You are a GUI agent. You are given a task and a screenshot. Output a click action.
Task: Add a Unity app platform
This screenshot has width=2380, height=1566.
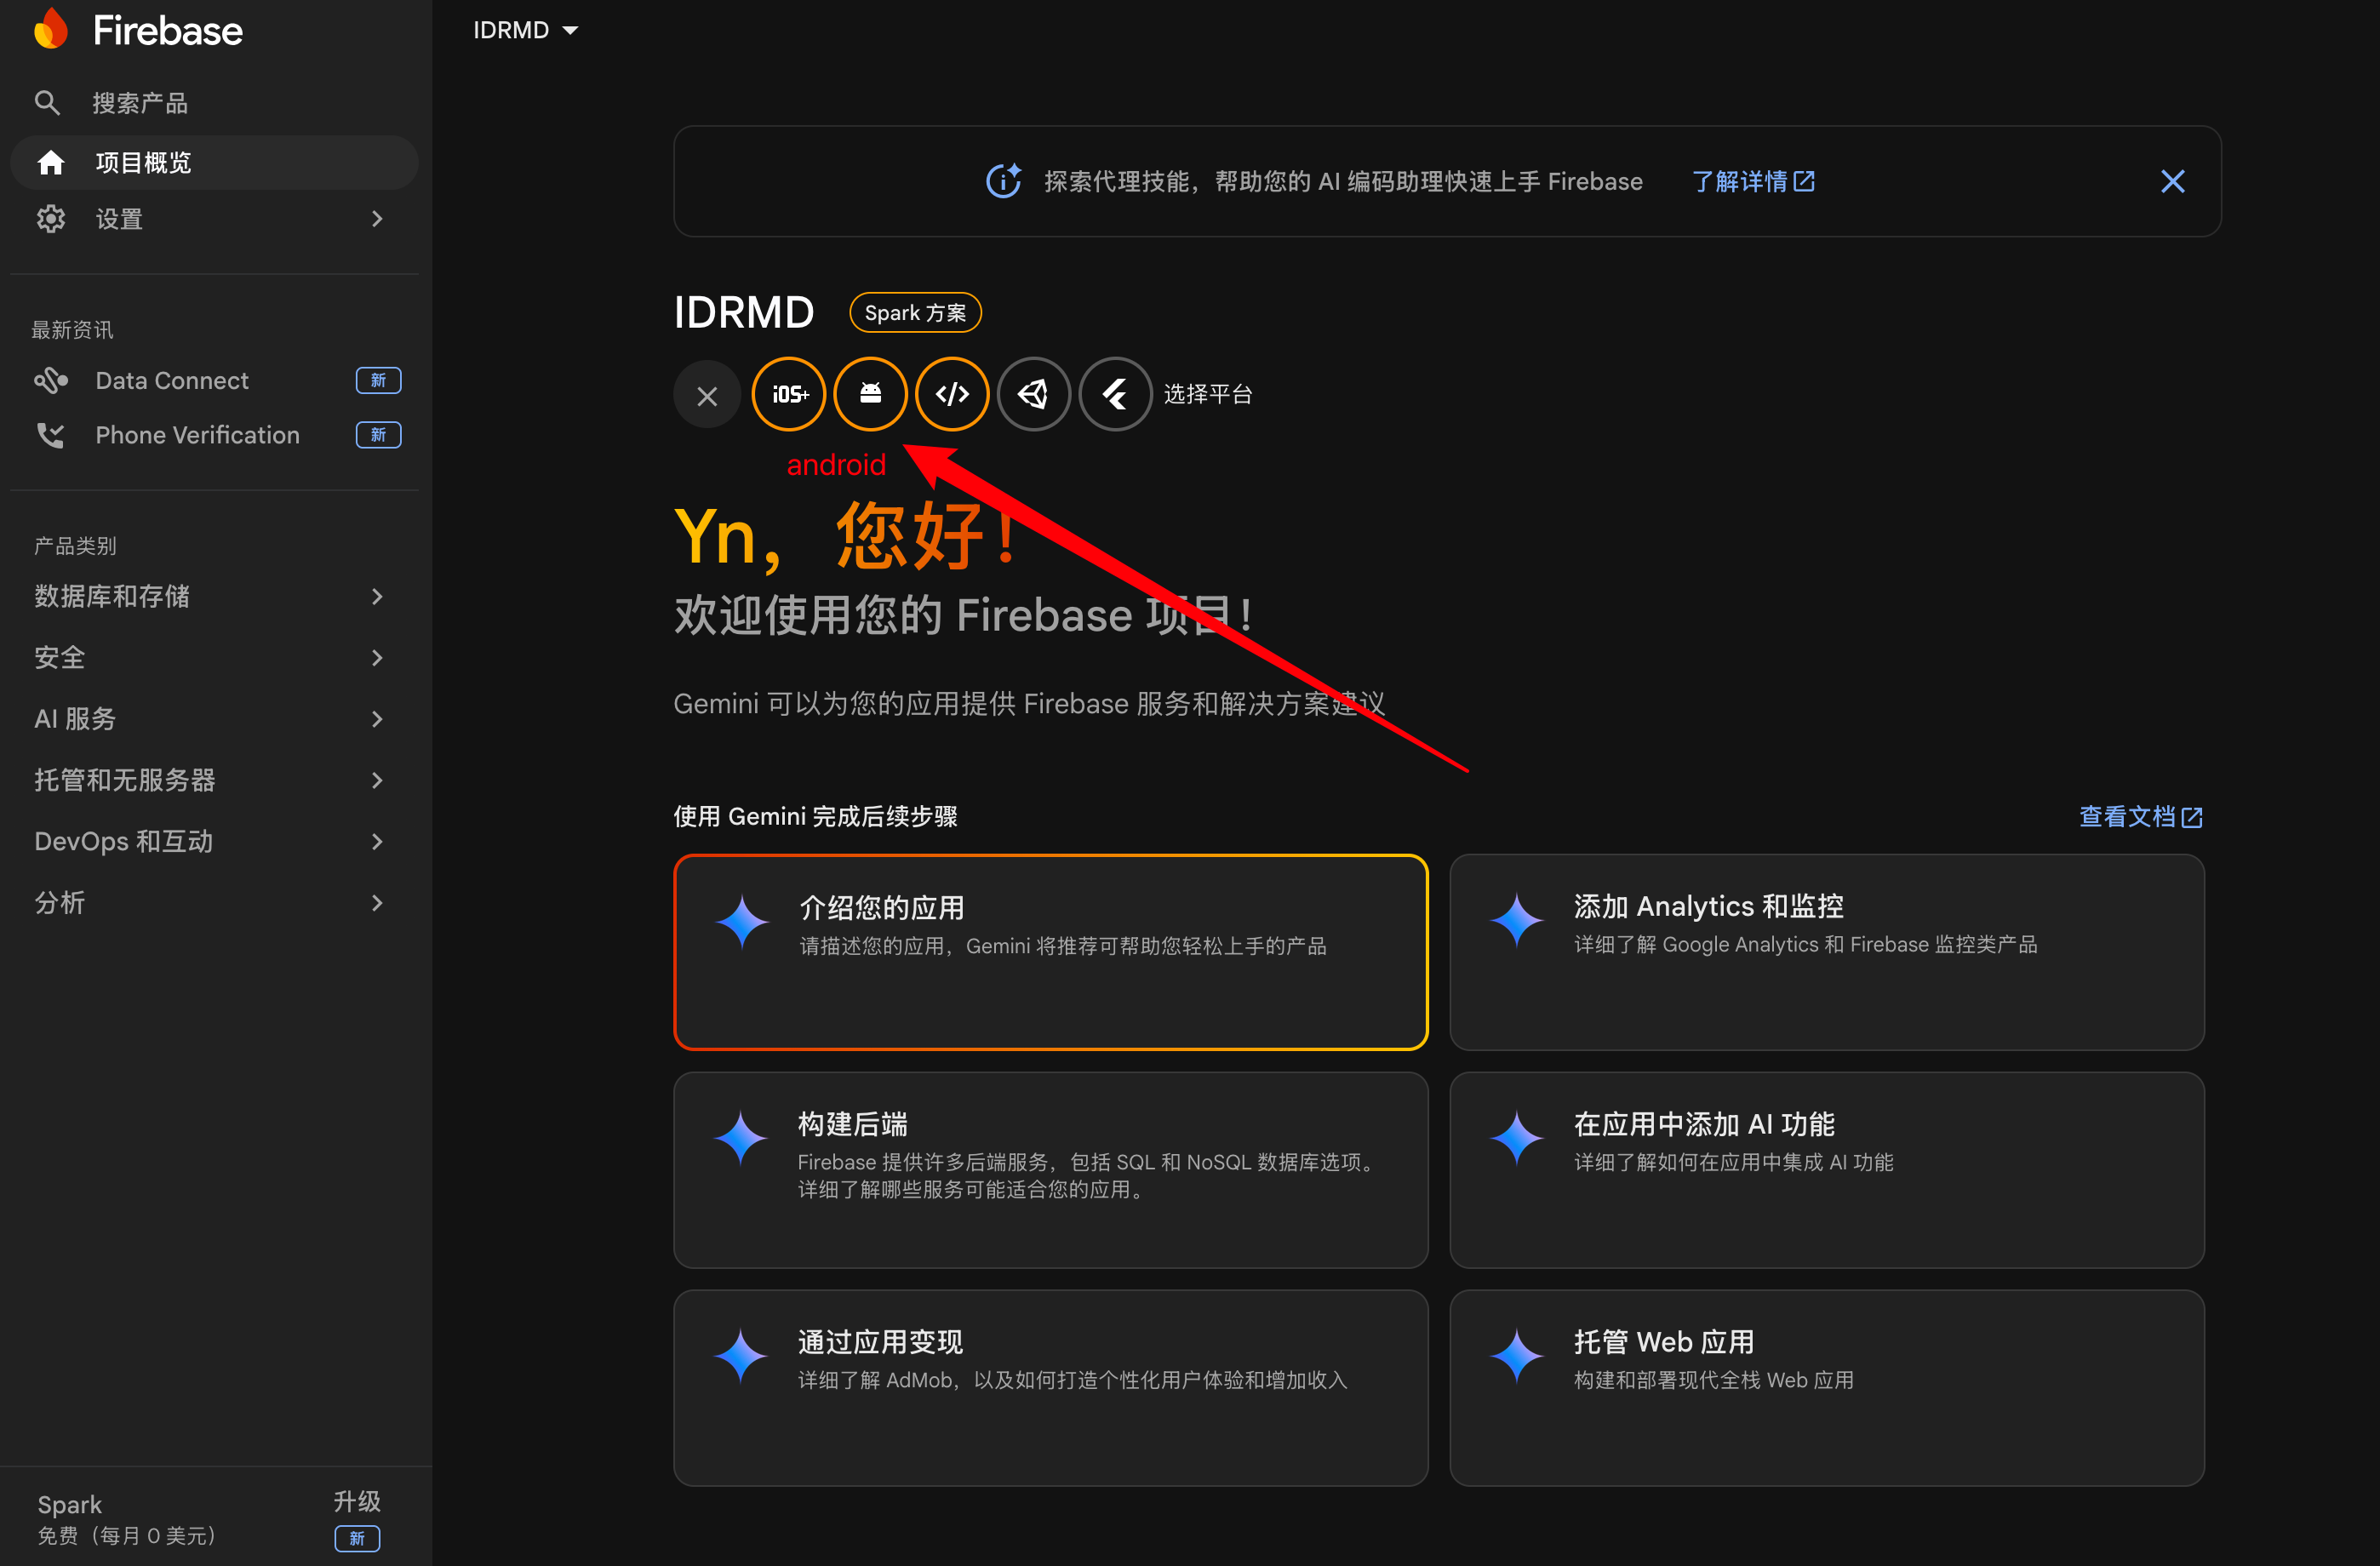pyautogui.click(x=1034, y=394)
